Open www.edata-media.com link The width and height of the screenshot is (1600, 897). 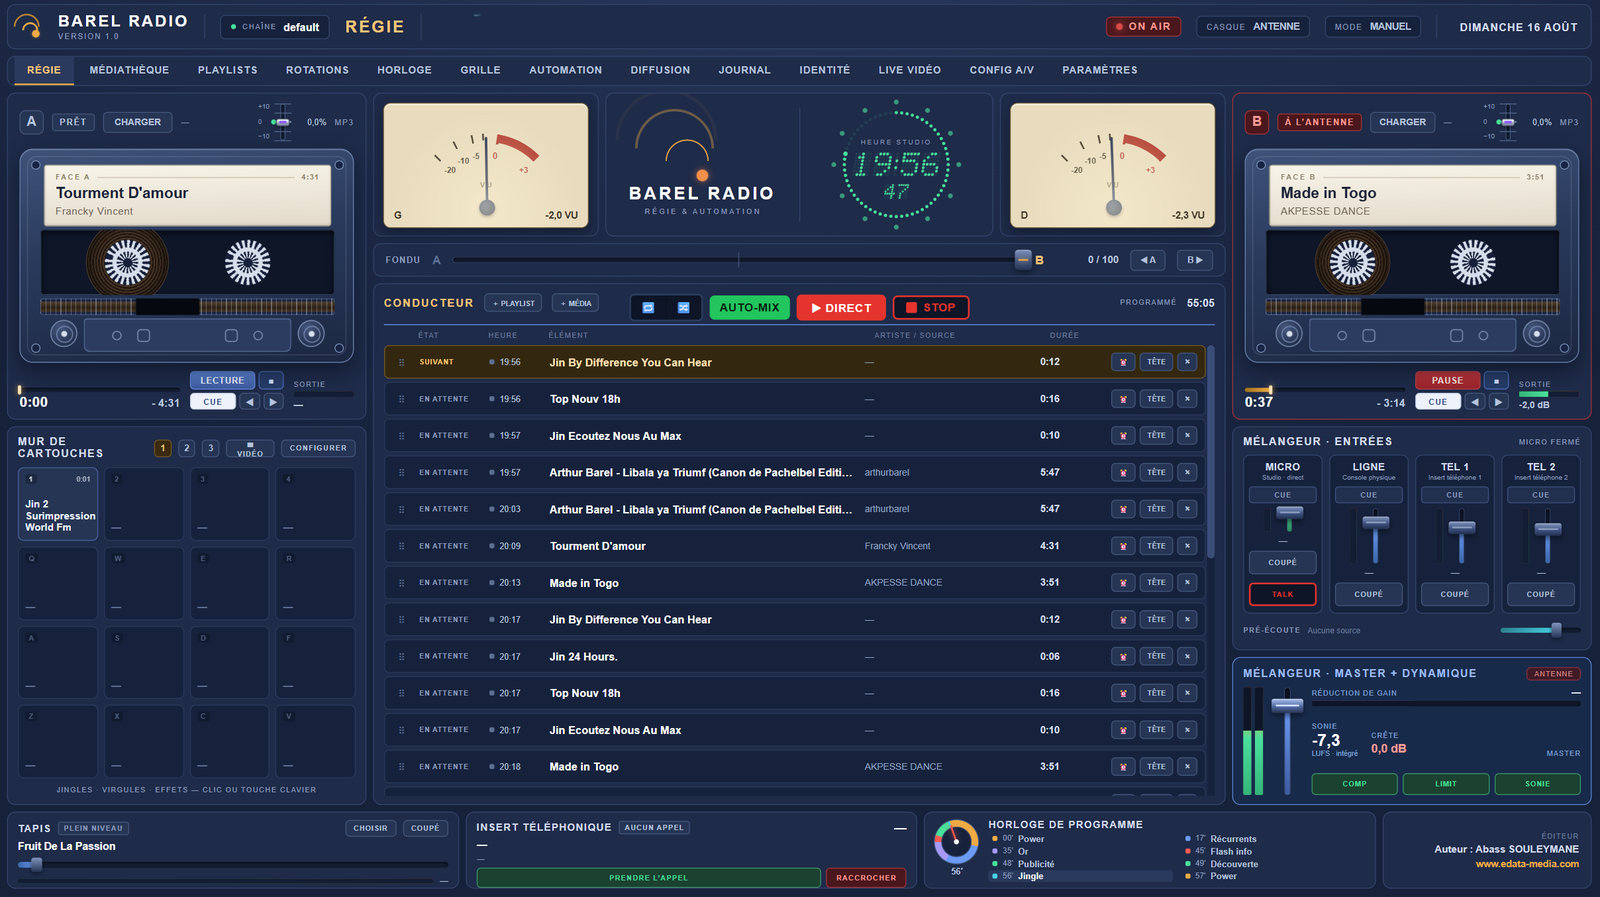click(x=1526, y=864)
